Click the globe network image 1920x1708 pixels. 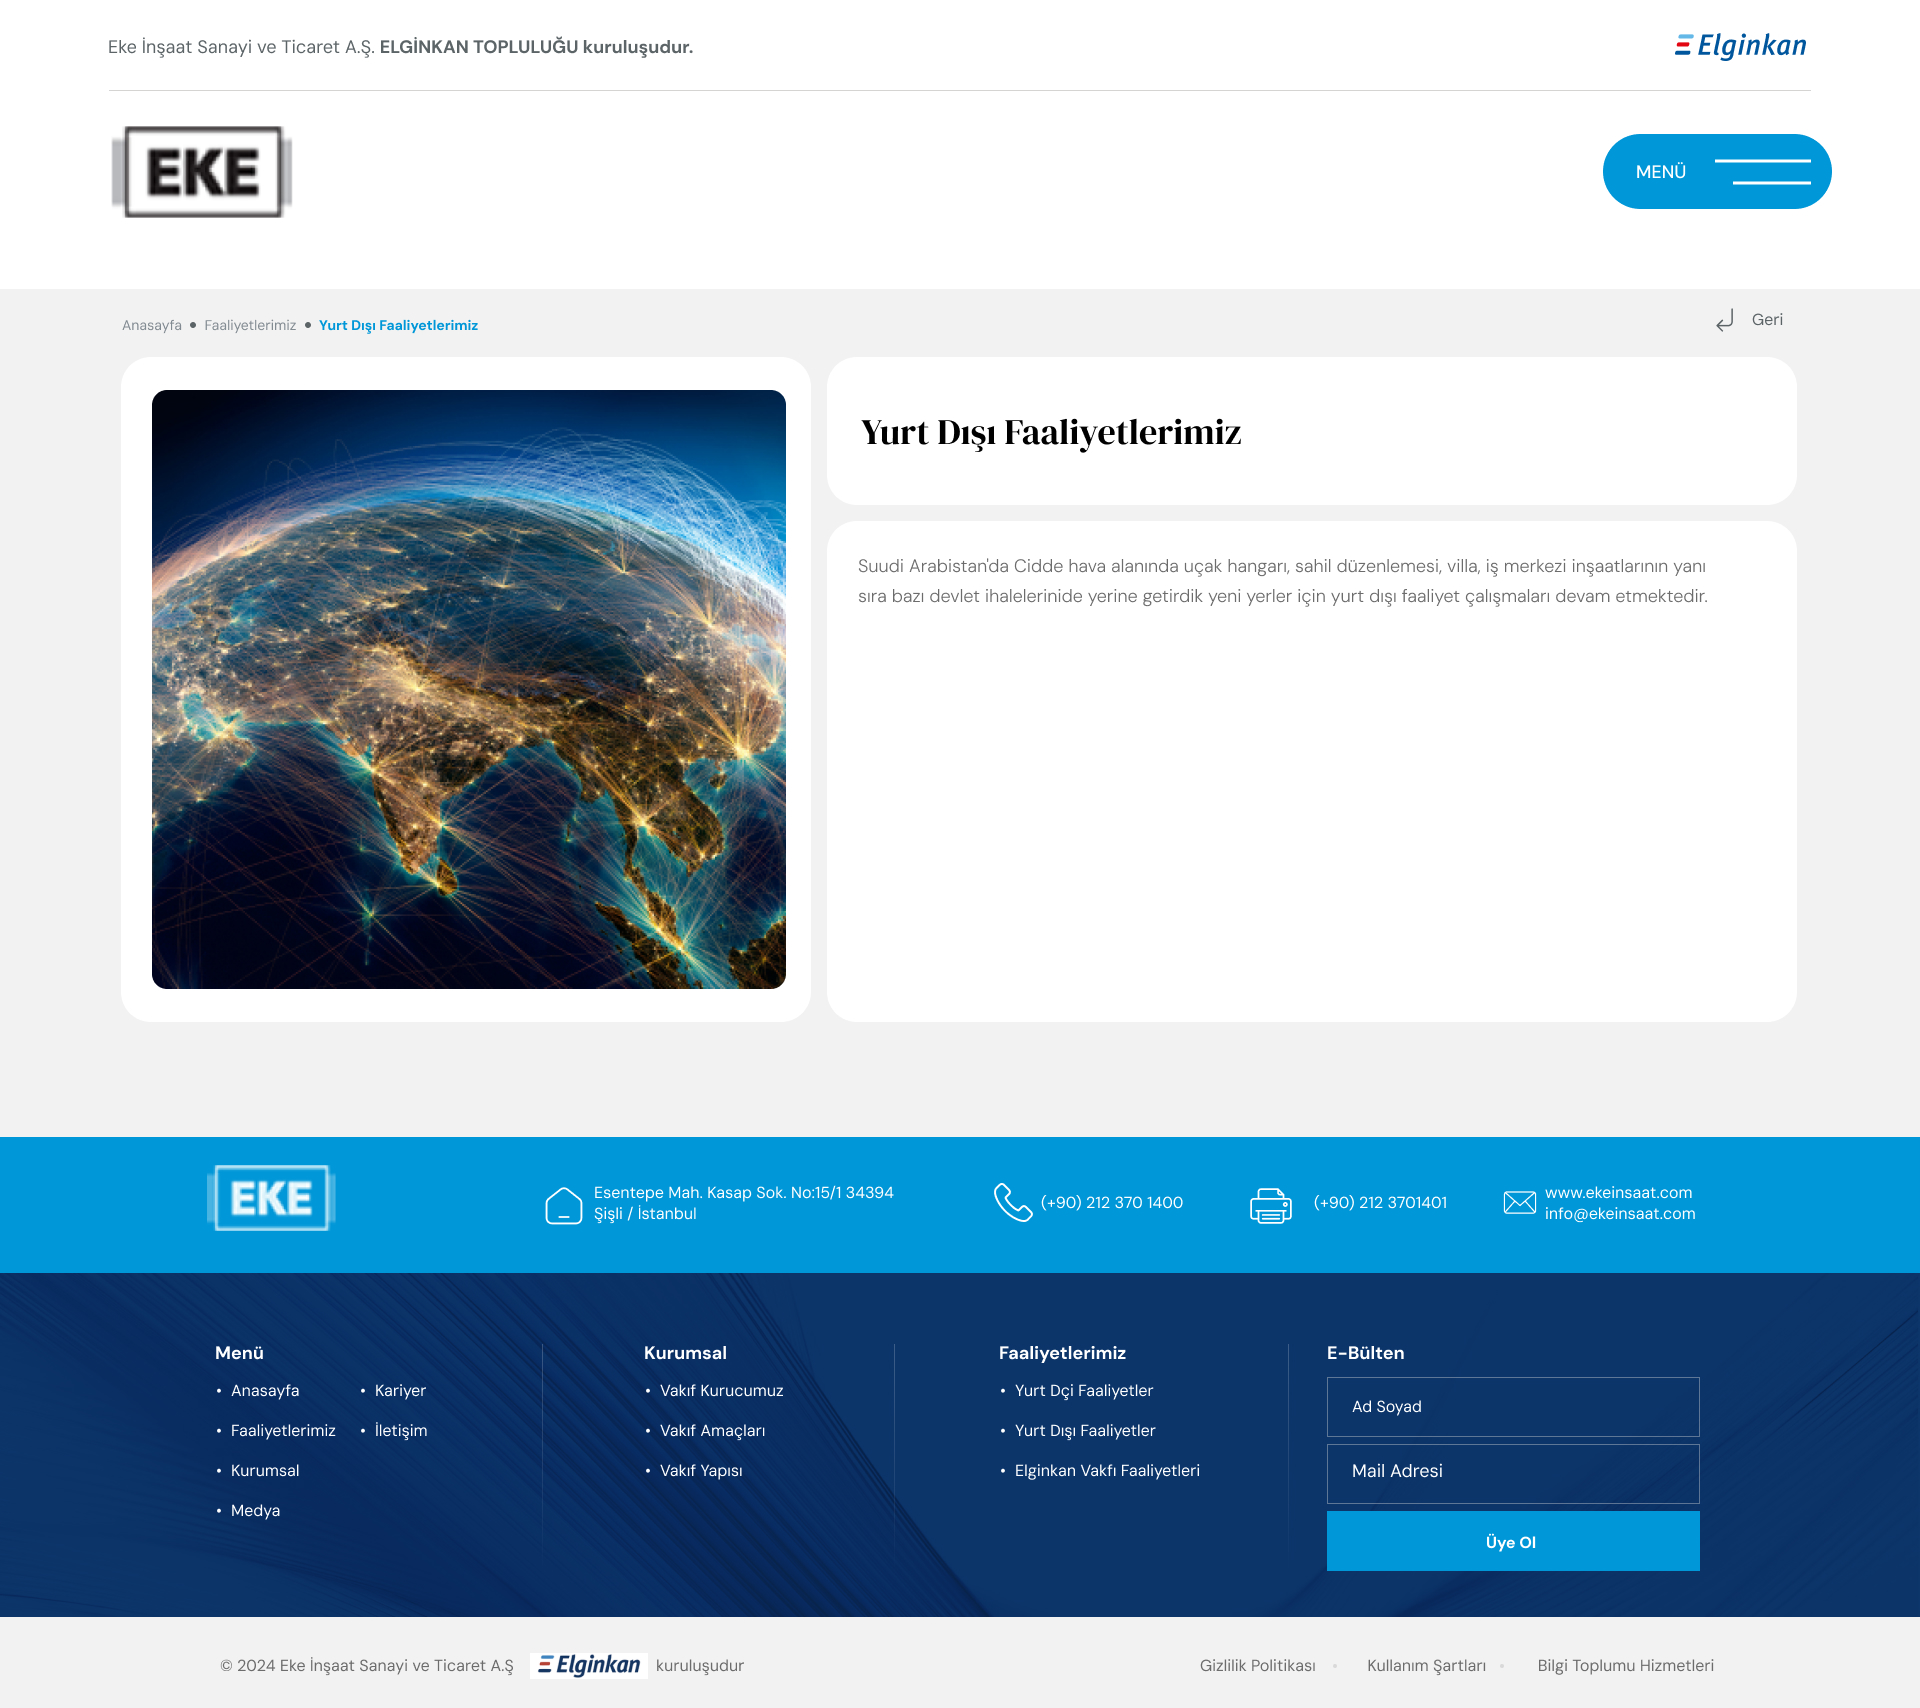[468, 689]
